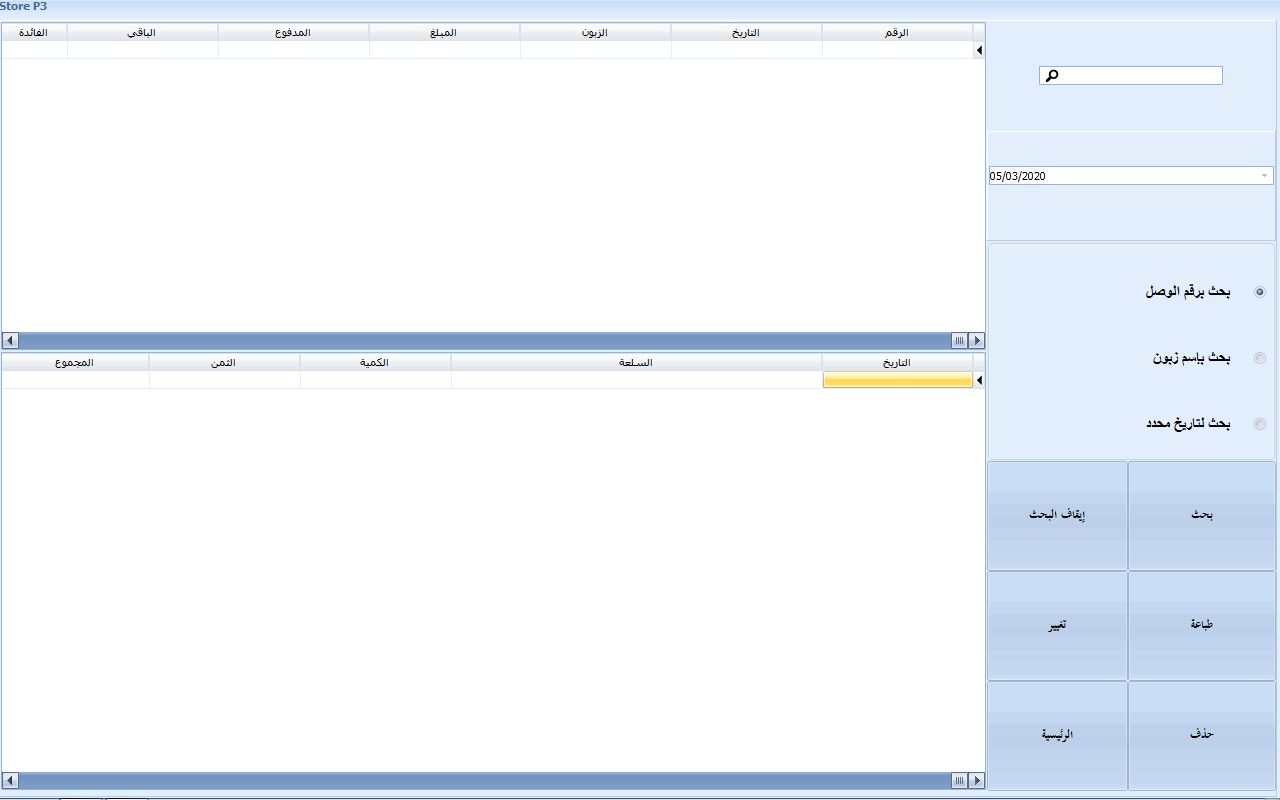Click the top grid's left scroll arrow
Viewport: 1280px width, 800px height.
10,340
